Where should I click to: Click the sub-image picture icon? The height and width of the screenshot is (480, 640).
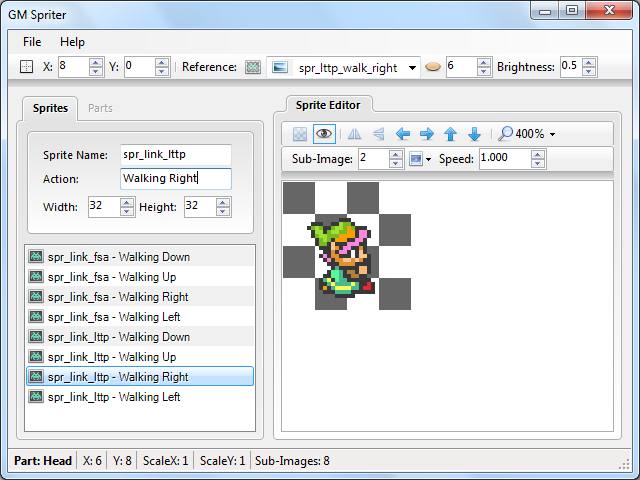point(416,159)
